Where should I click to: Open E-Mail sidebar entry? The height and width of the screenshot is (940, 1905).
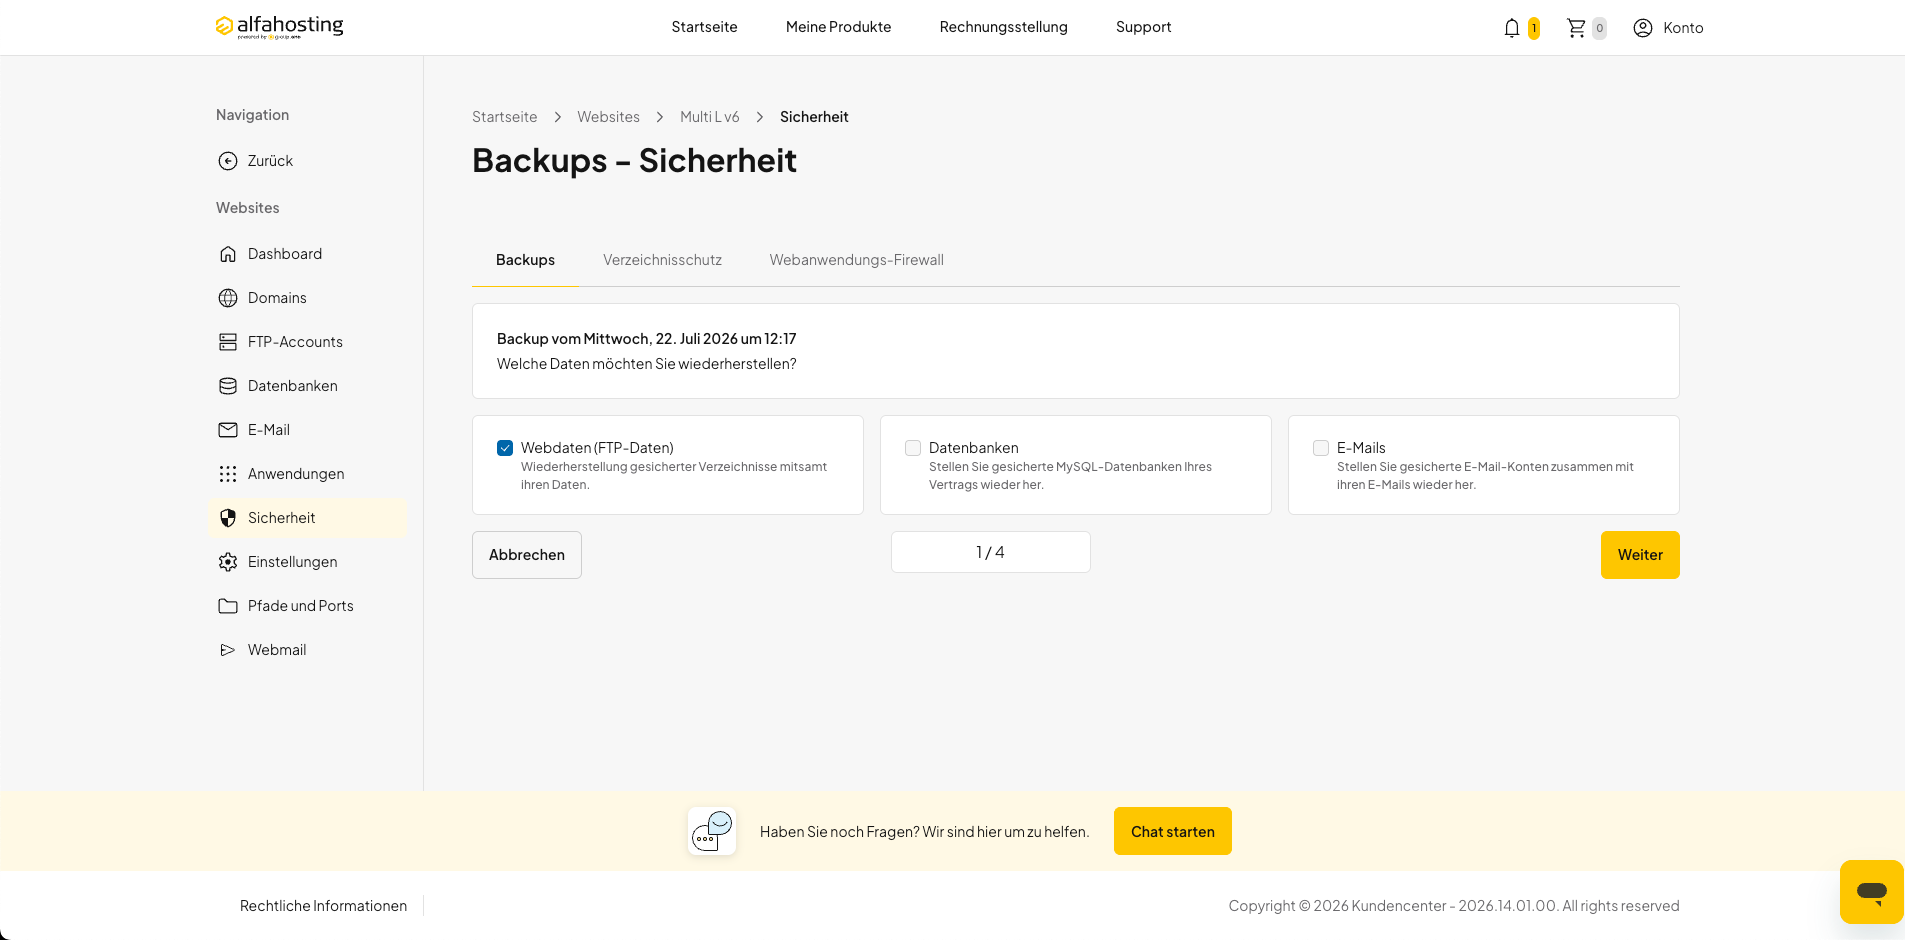tap(308, 430)
